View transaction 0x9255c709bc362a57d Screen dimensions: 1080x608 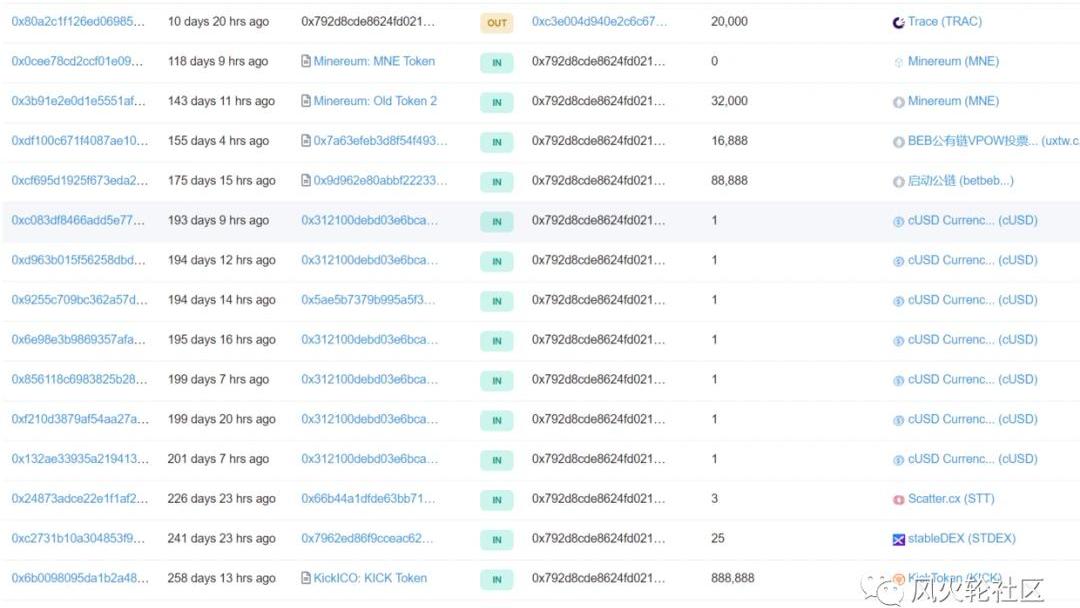[79, 300]
